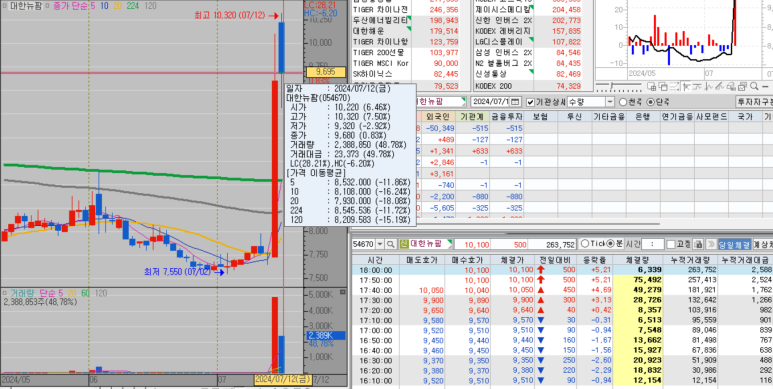Click the magnifier search icon beside code 54670
The height and width of the screenshot is (389, 773).
tap(390, 245)
